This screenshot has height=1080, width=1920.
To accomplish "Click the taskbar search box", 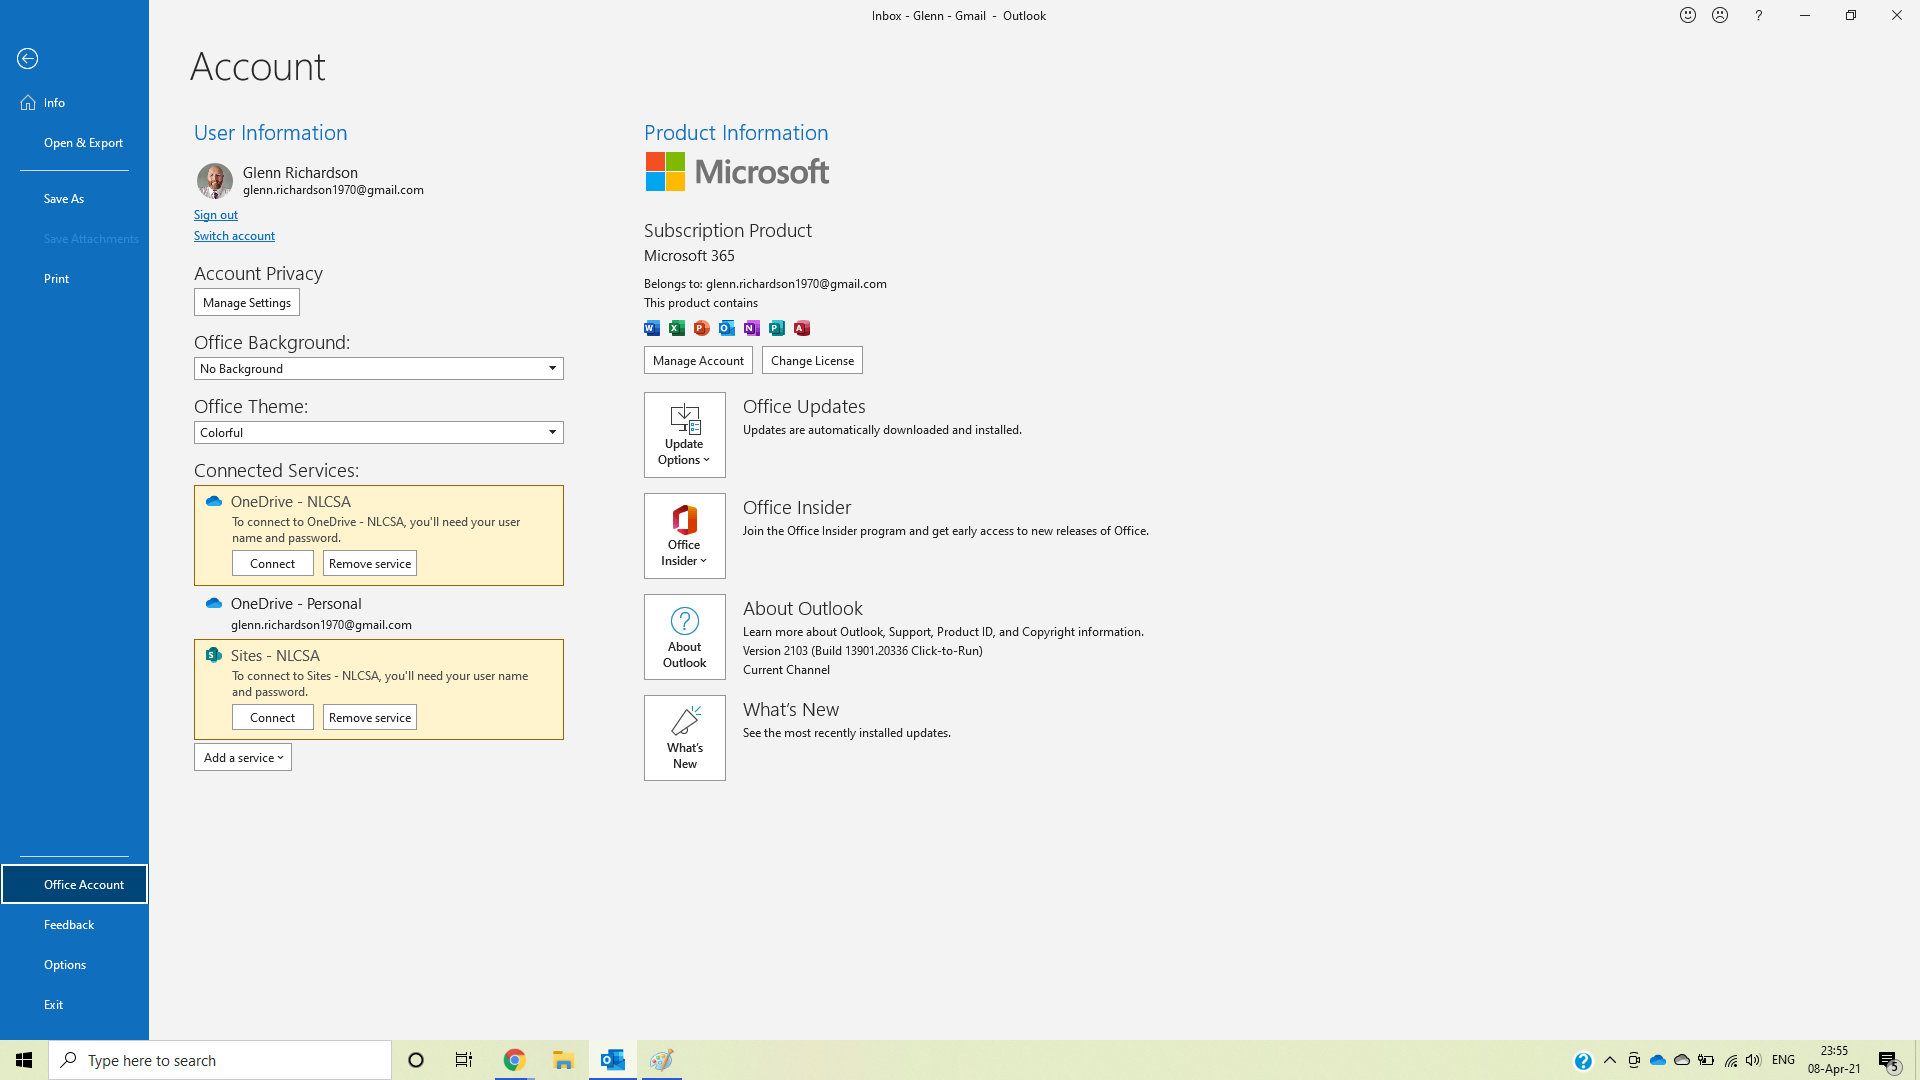I will click(x=220, y=1060).
